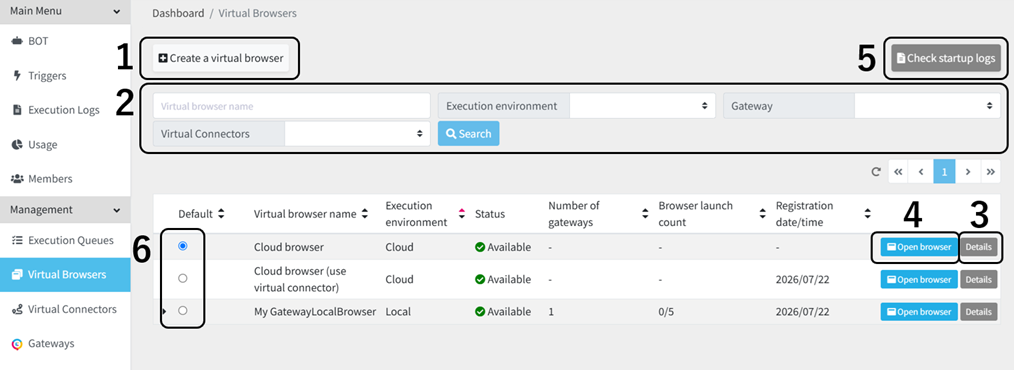This screenshot has height=370, width=1014.
Task: Open browser for My GatewayLocalBrowser
Action: [919, 312]
